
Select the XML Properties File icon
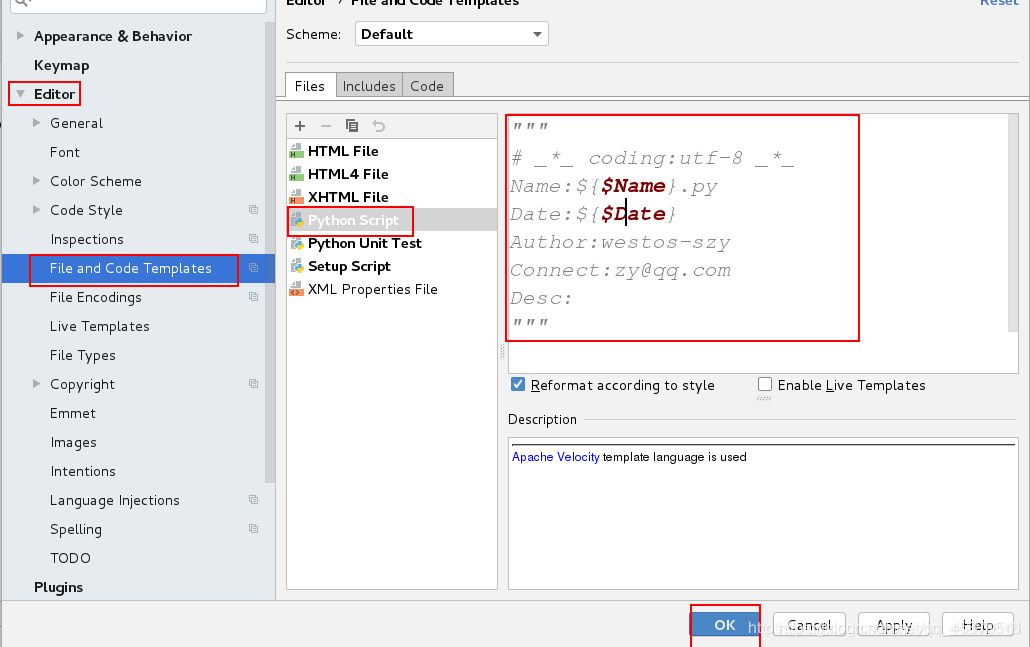point(297,289)
